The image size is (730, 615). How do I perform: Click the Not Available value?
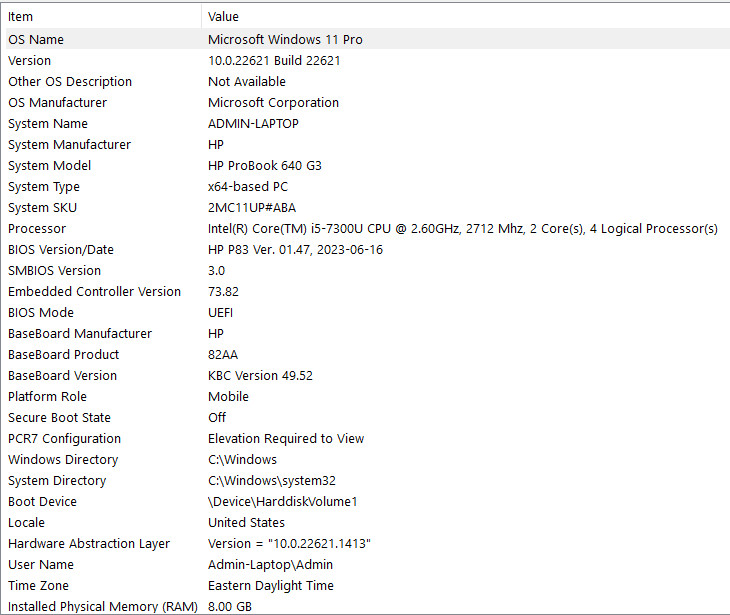(x=247, y=81)
